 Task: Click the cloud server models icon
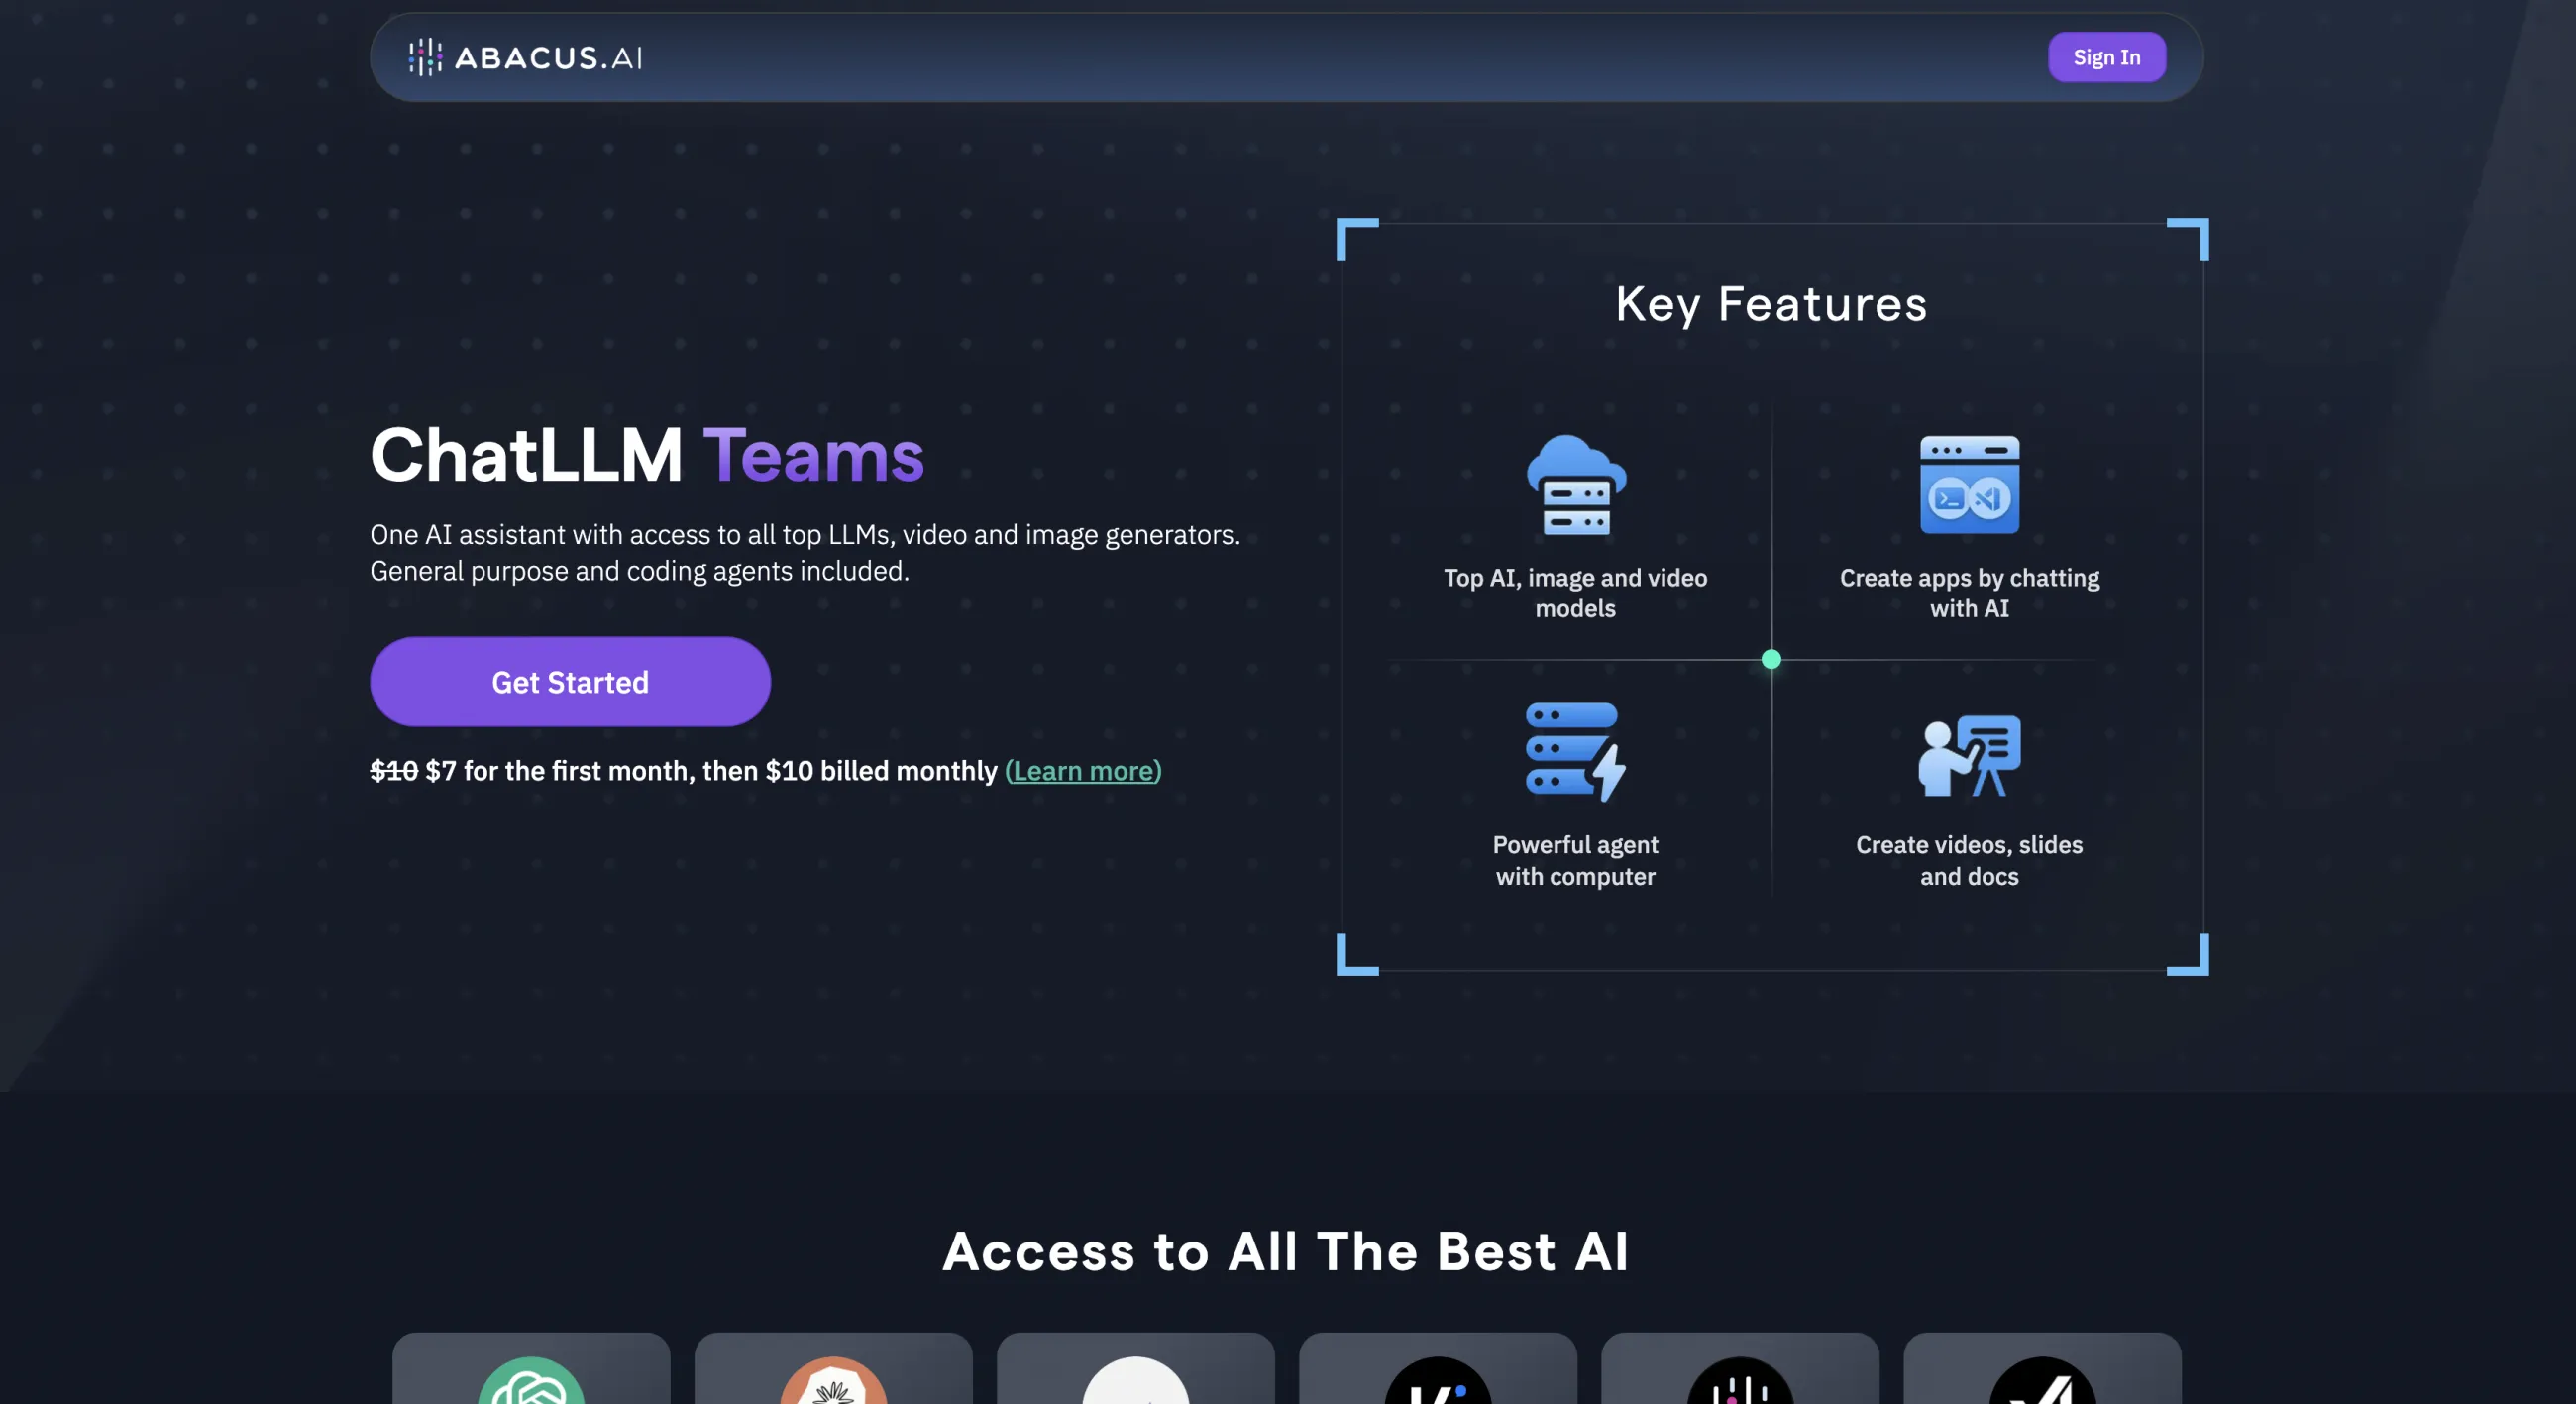coord(1576,485)
